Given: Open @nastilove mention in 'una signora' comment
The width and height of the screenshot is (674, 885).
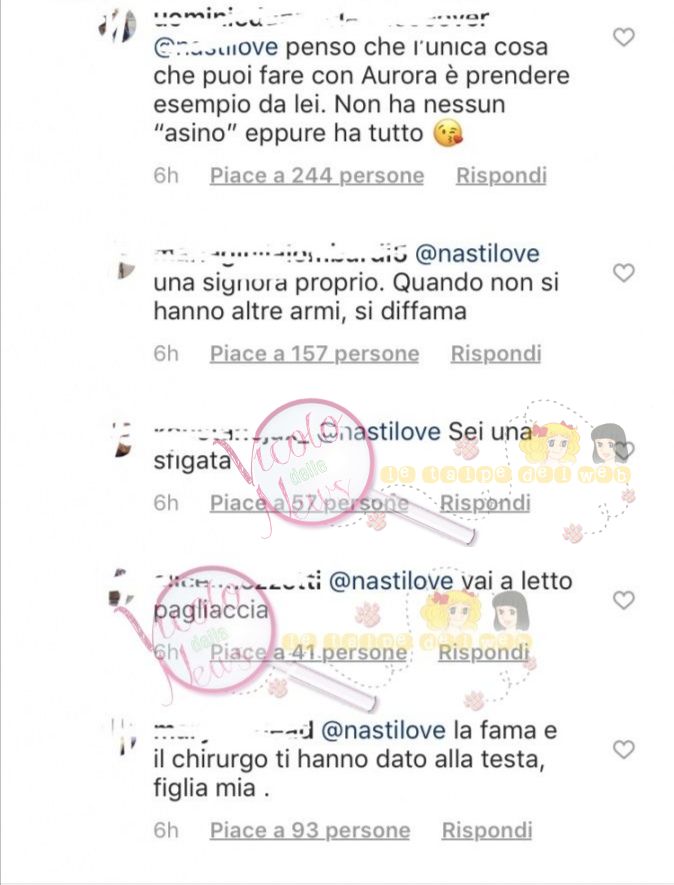Looking at the screenshot, I should point(477,253).
